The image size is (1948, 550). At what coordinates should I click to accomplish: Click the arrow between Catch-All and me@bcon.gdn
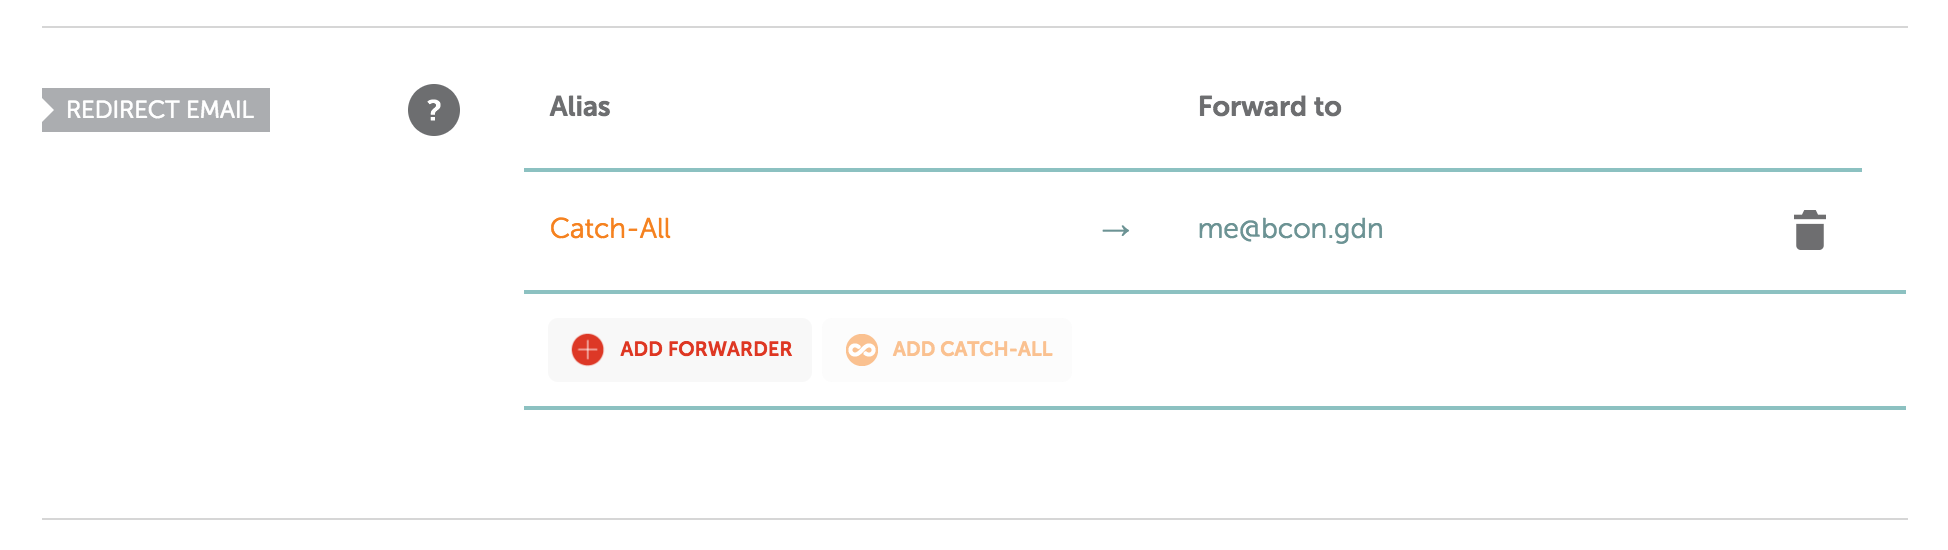point(1115,231)
